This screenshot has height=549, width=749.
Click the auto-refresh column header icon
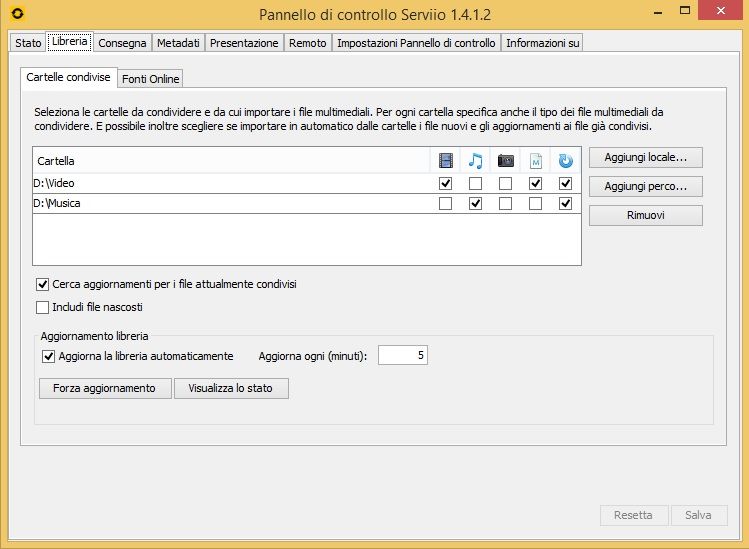(566, 161)
